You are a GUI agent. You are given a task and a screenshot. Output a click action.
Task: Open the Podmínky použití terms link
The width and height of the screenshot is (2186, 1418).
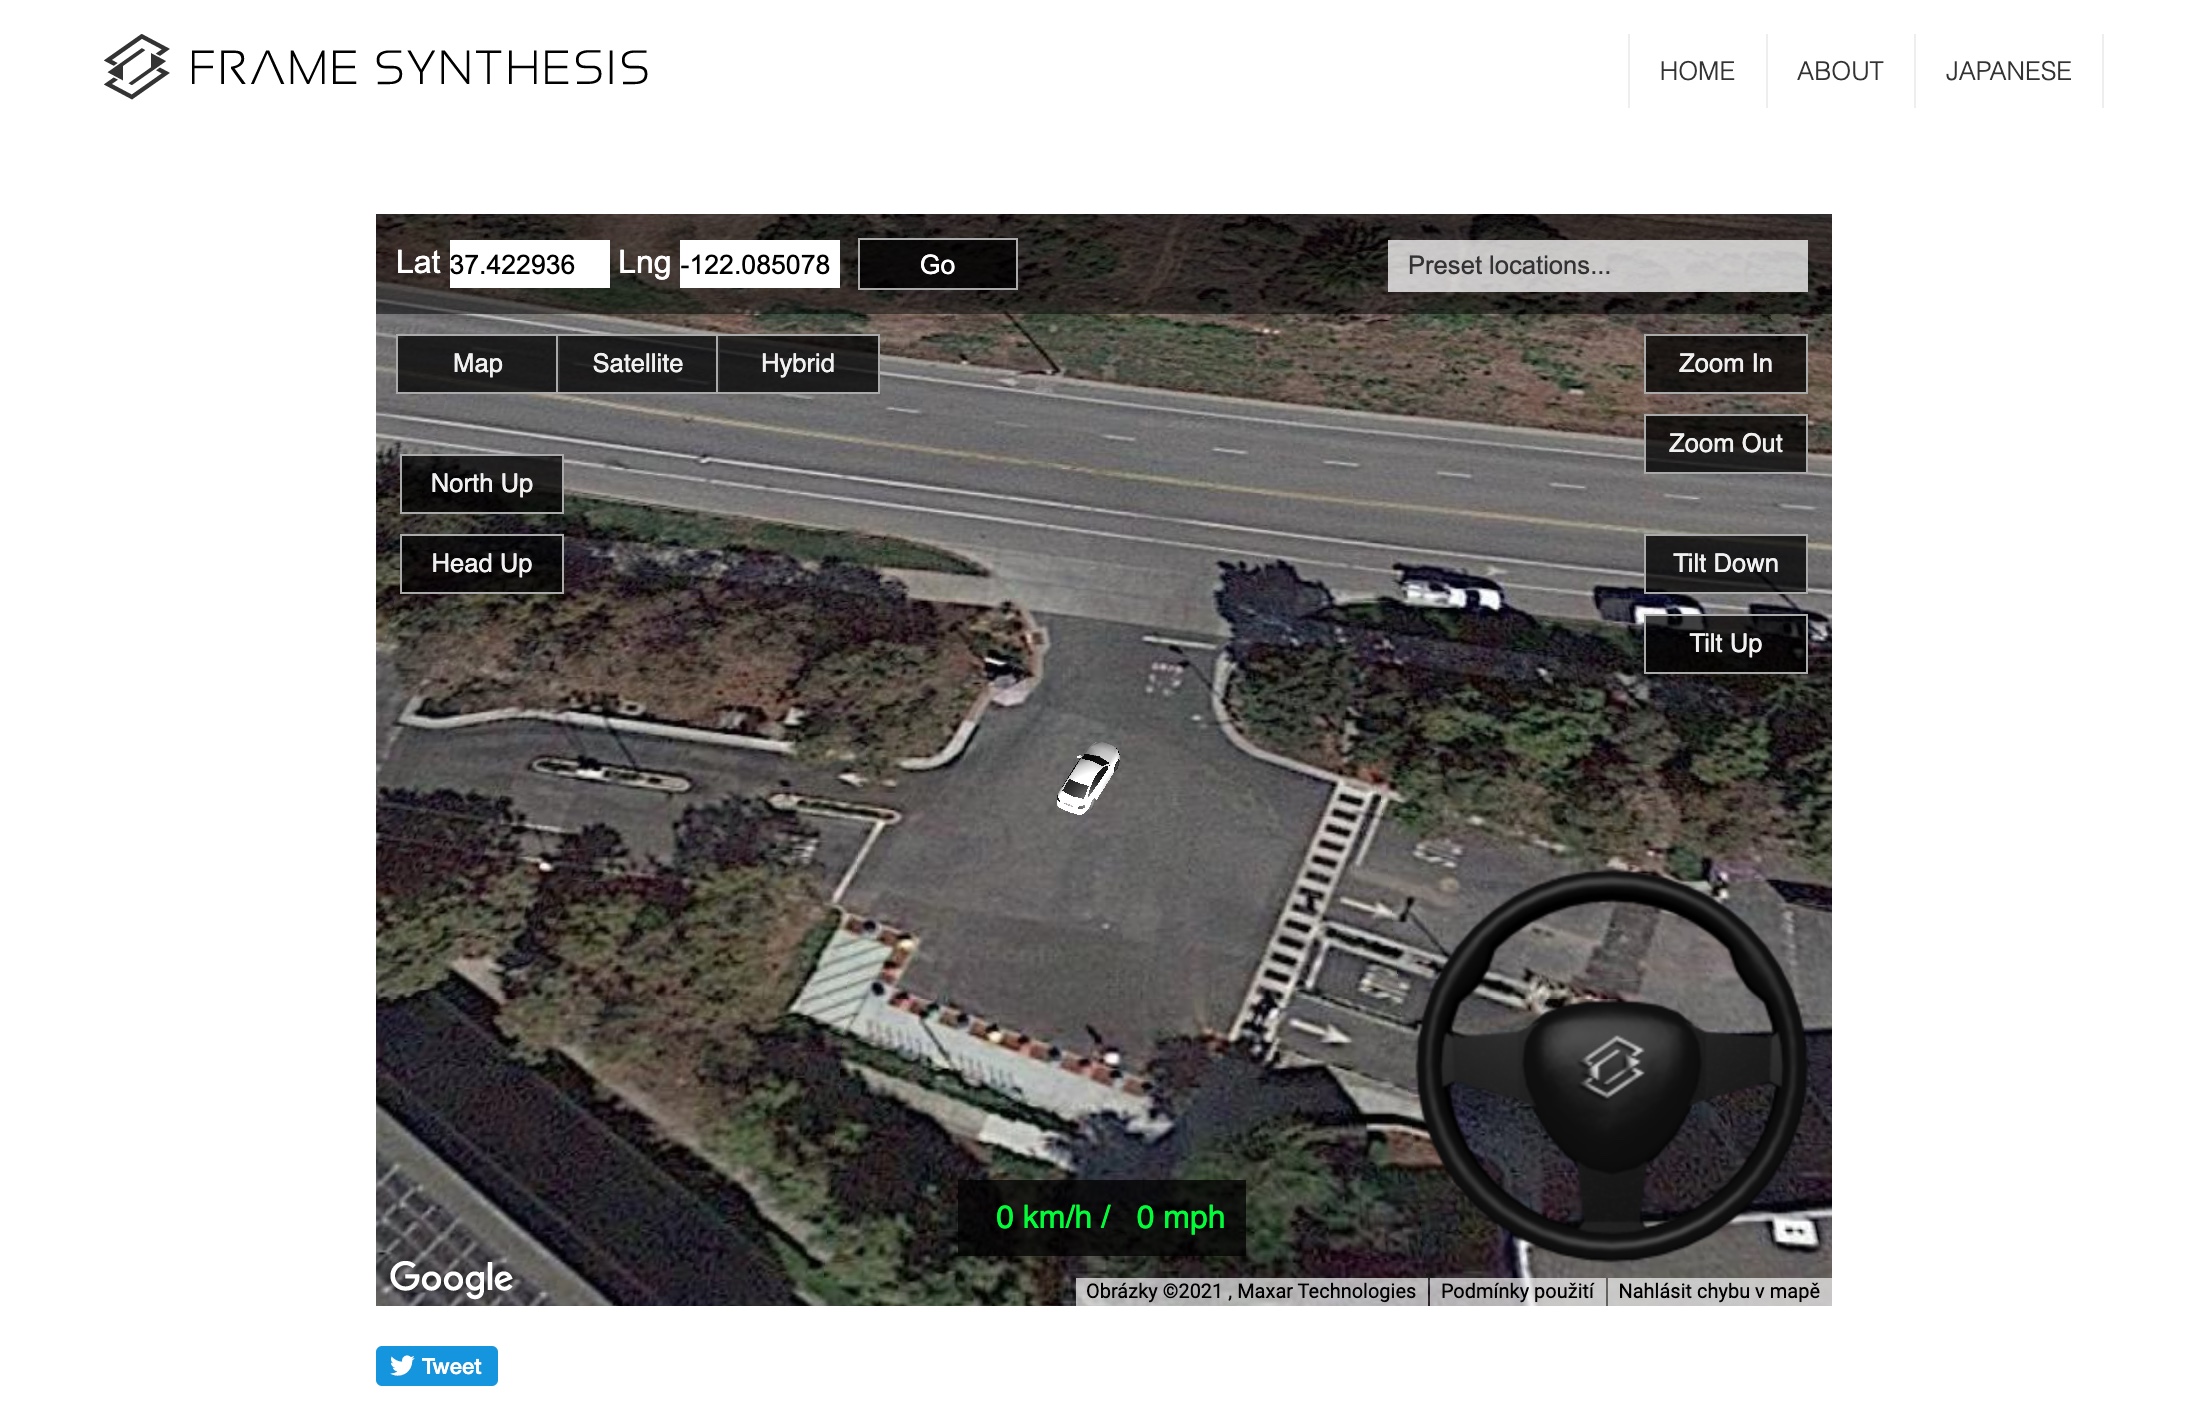pos(1517,1292)
